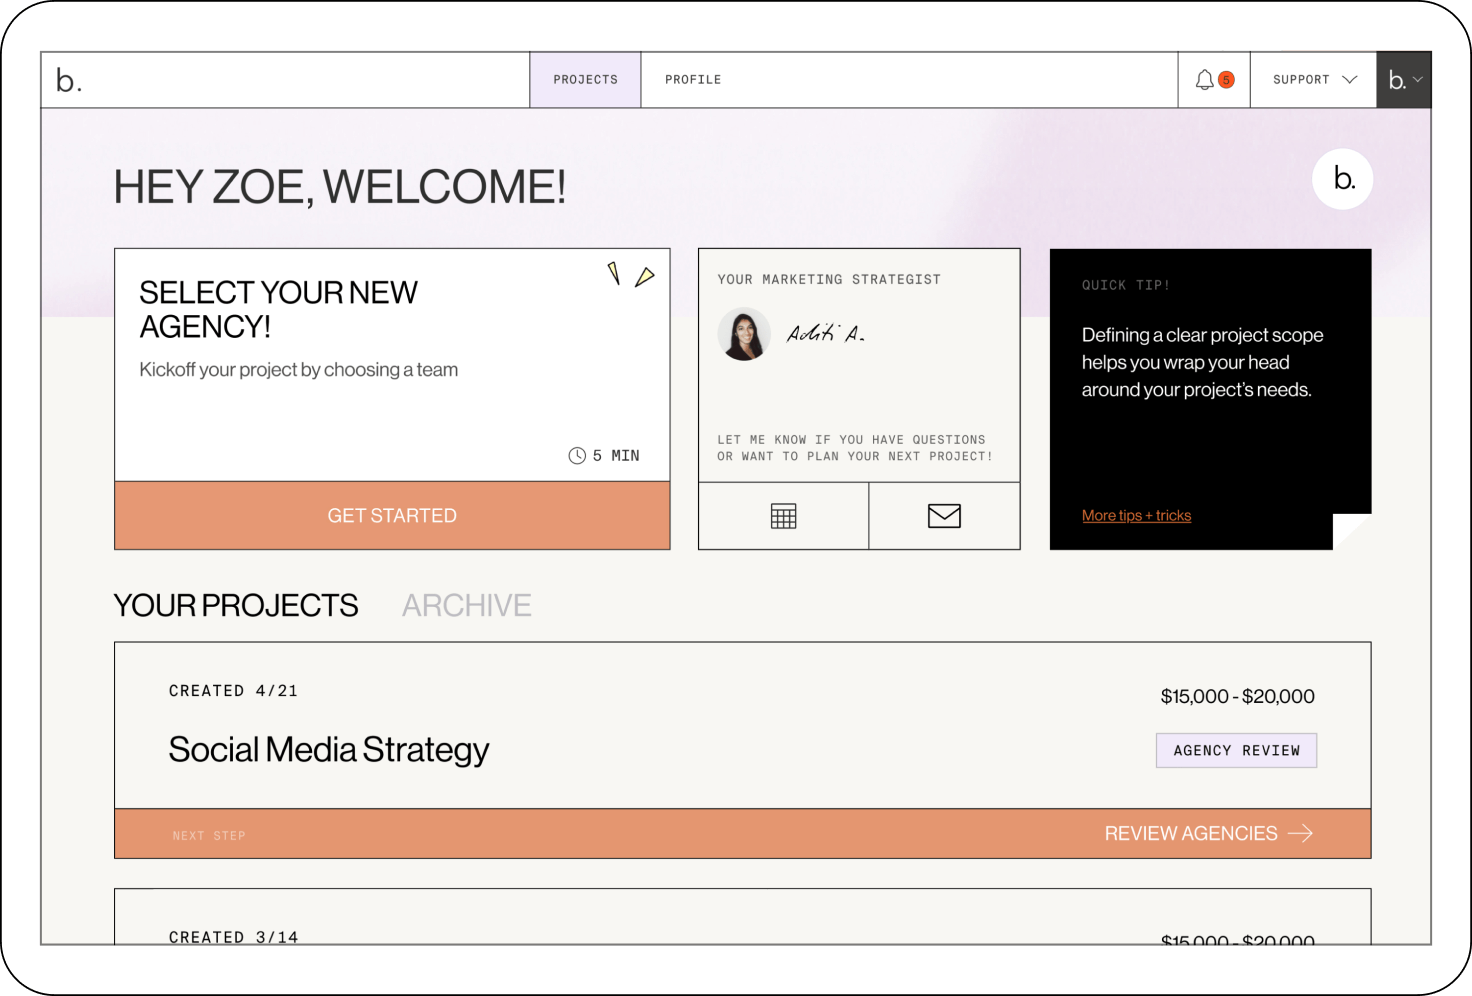The width and height of the screenshot is (1472, 996).
Task: Click the 5 MIN clock icon
Action: [577, 456]
